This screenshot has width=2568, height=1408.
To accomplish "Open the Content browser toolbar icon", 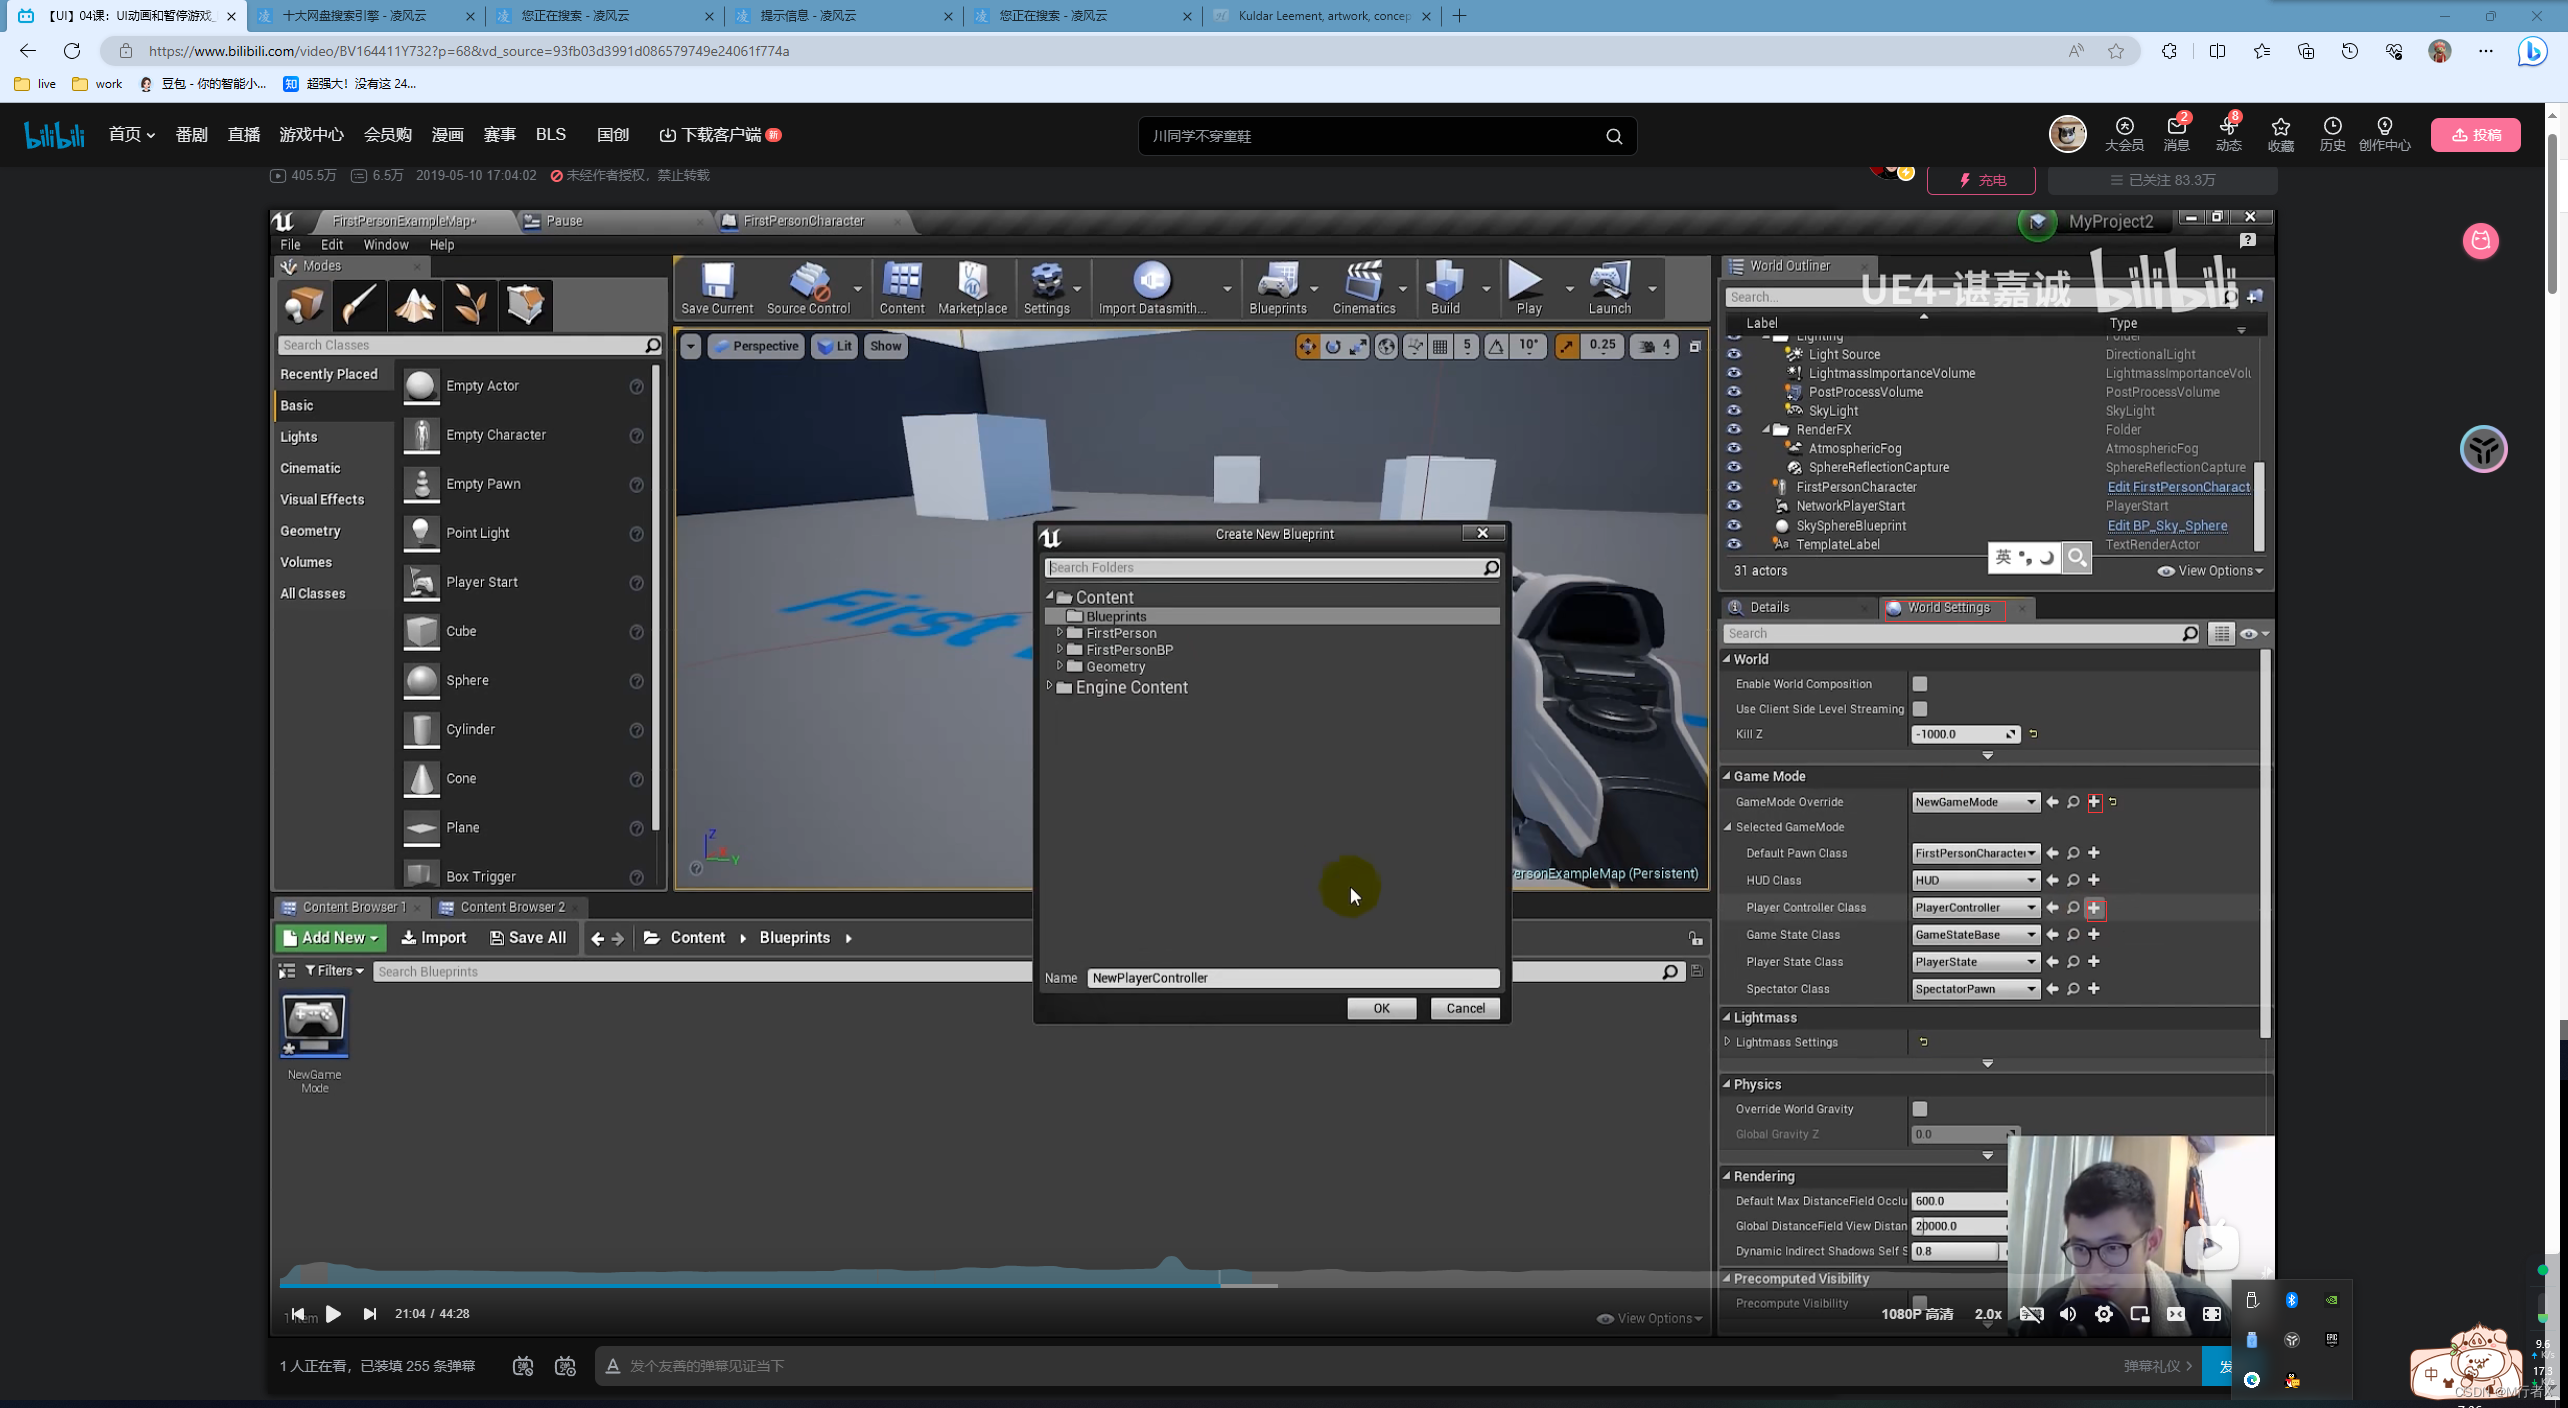I will point(901,288).
